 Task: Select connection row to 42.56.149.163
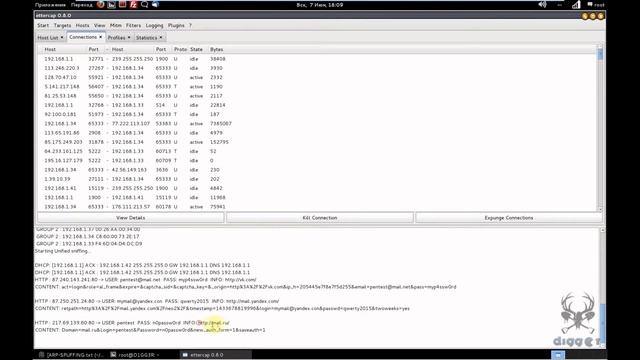point(317,170)
